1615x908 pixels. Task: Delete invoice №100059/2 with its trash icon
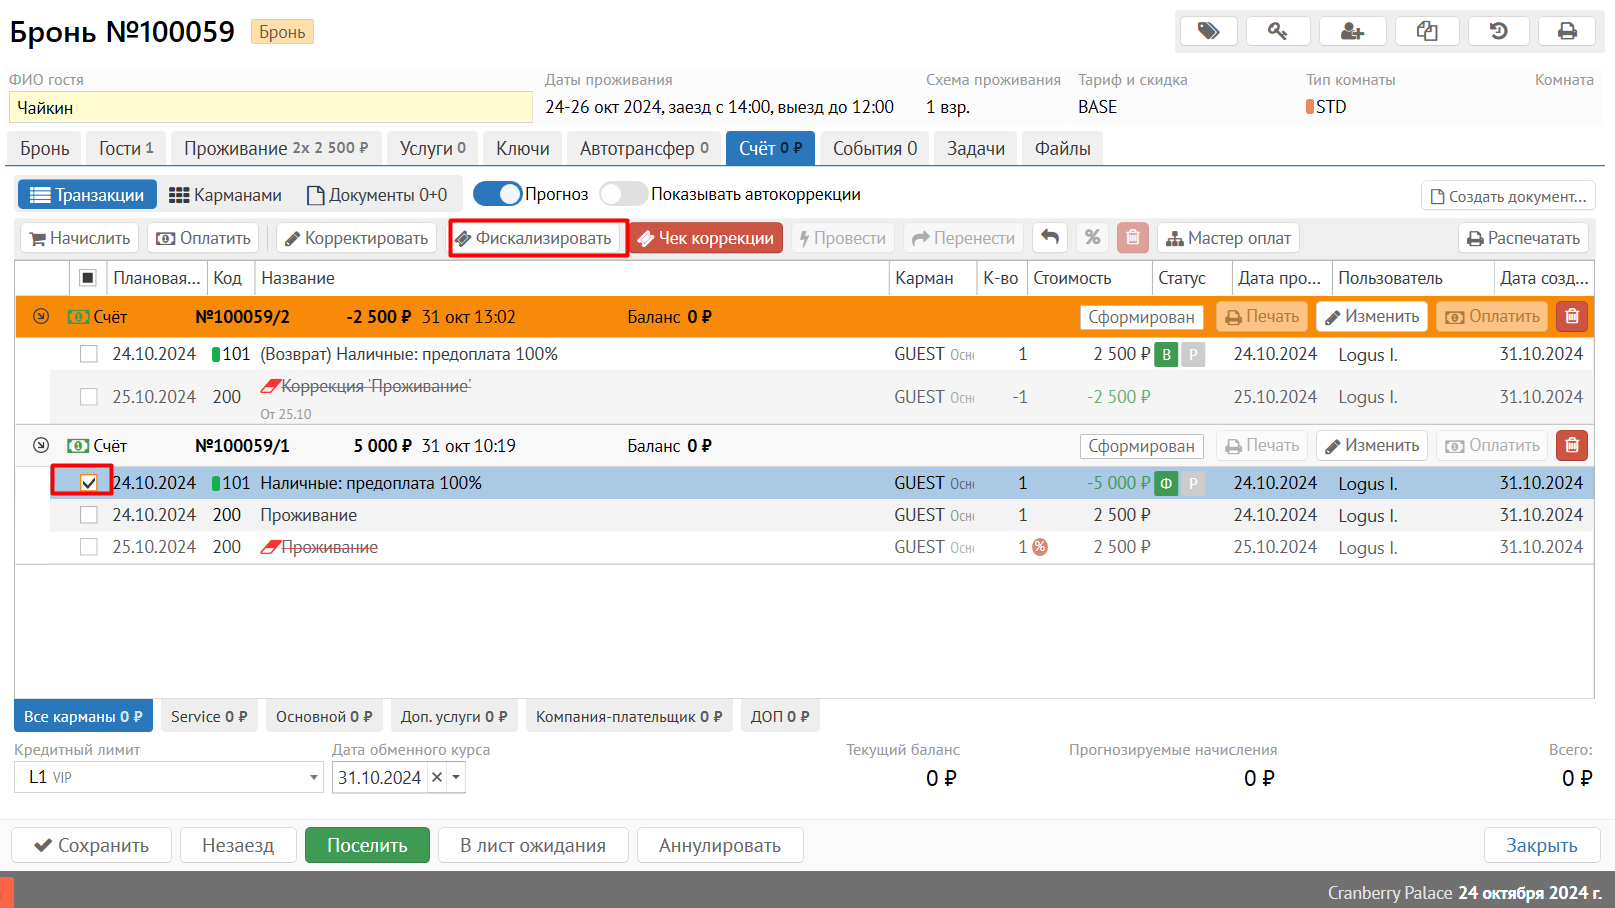pyautogui.click(x=1572, y=317)
